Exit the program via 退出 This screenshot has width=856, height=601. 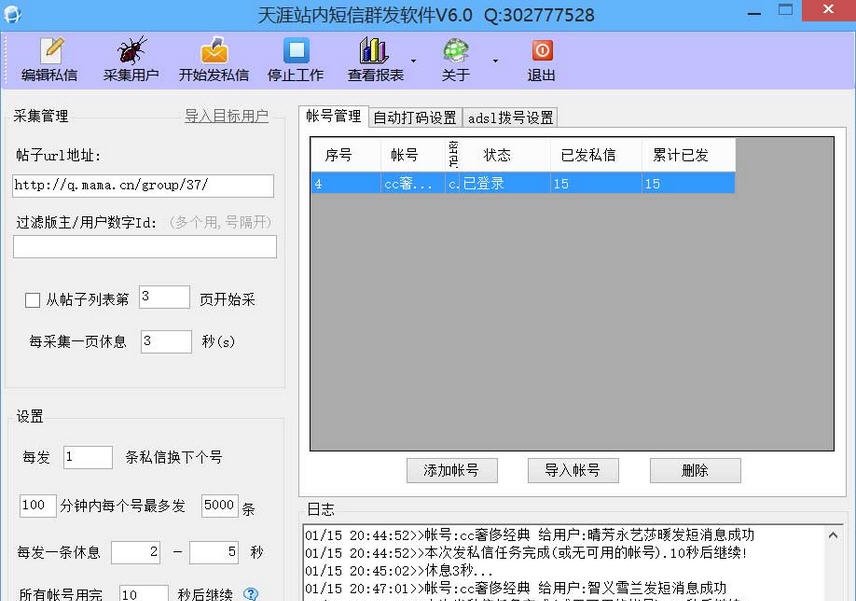(542, 60)
